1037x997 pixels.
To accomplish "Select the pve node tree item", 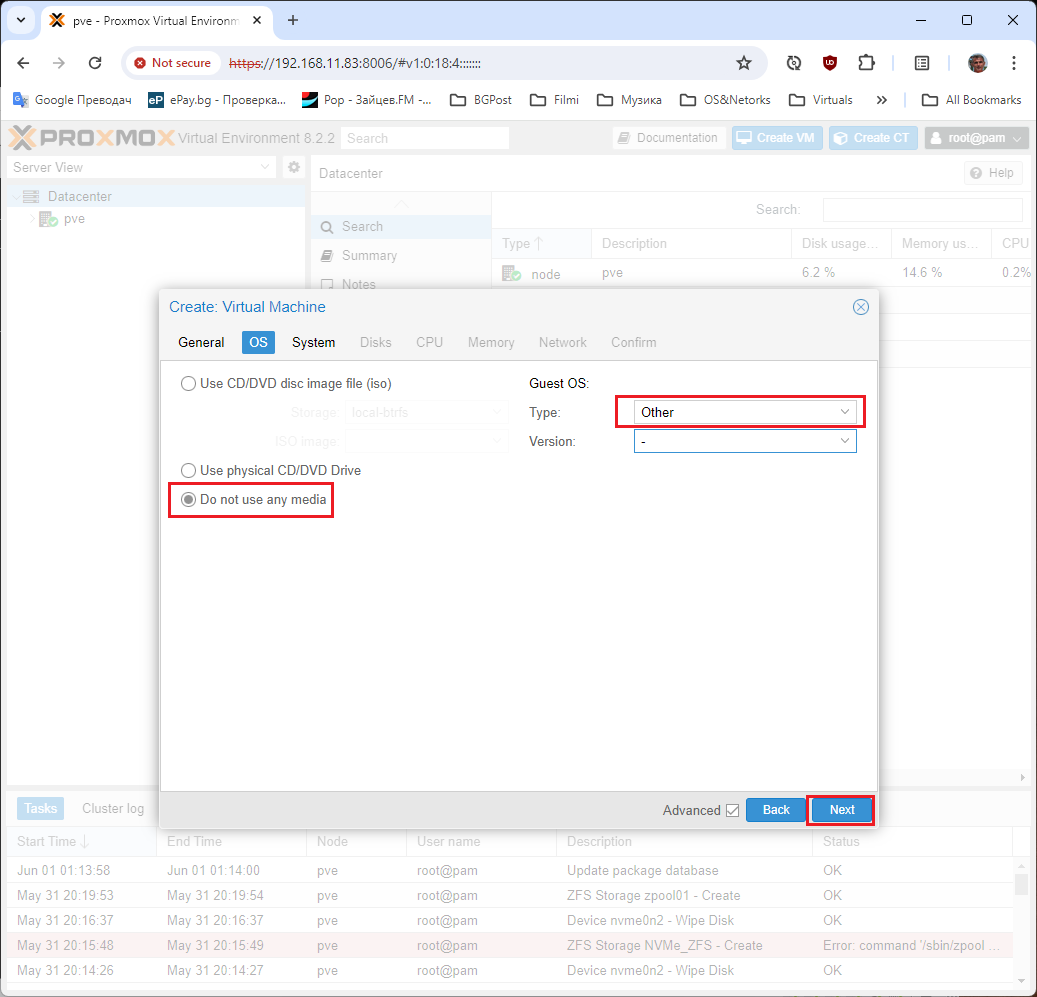I will [74, 219].
